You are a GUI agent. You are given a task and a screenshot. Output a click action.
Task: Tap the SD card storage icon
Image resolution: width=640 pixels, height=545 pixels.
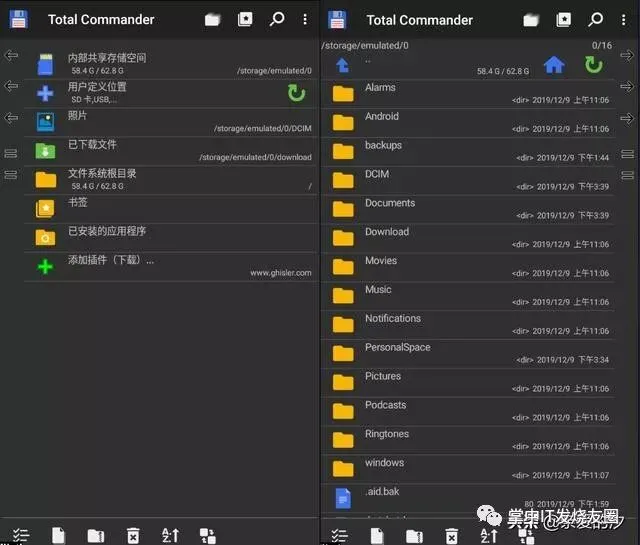tap(45, 64)
